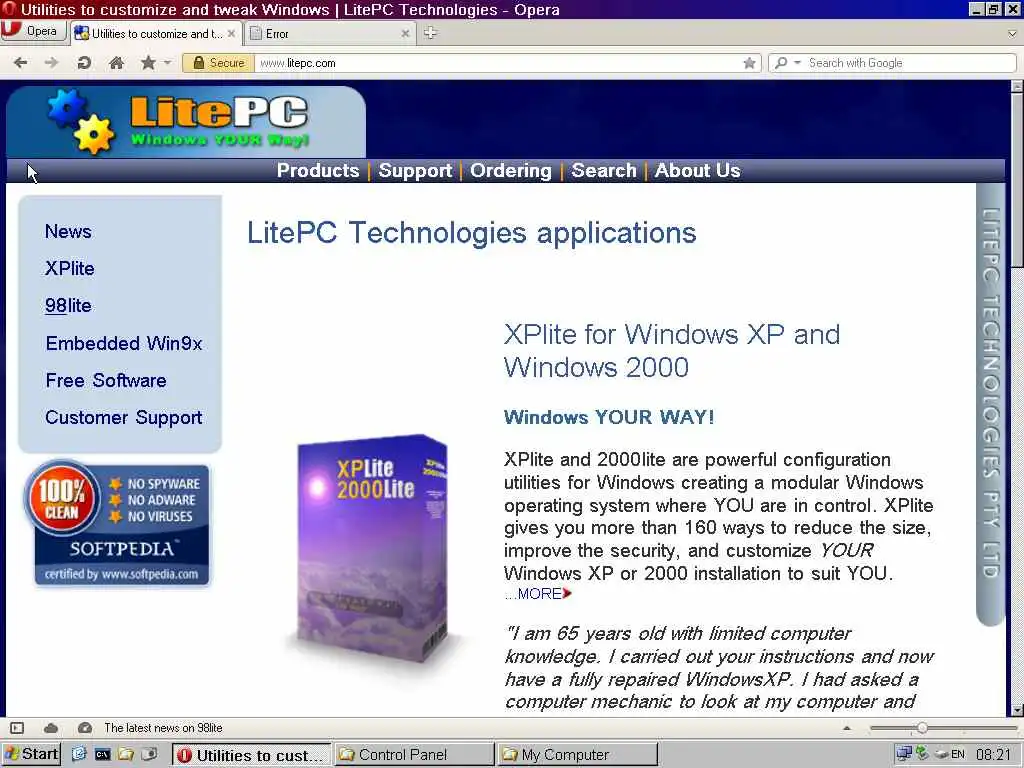This screenshot has height=768, width=1024.
Task: Click the Softpedia 100% Clean badge
Action: (118, 523)
